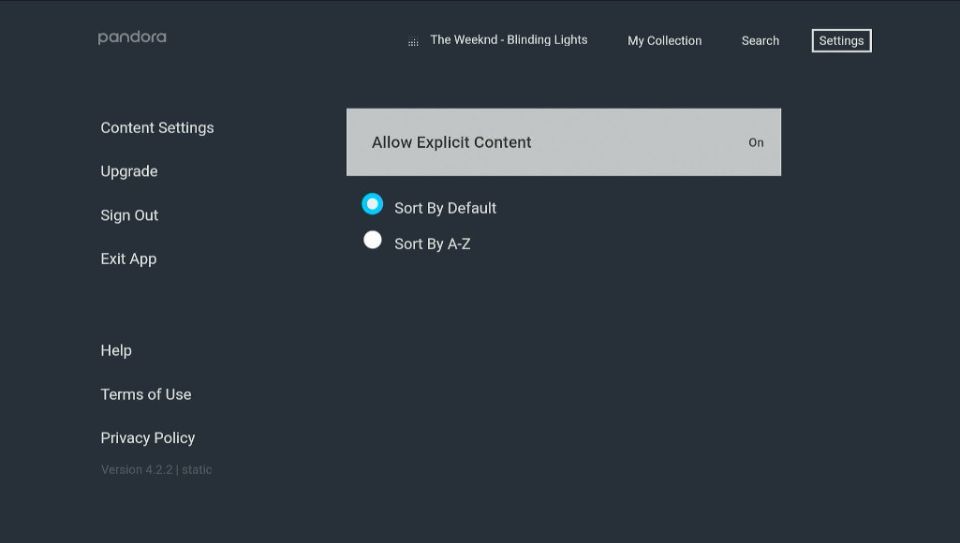Image resolution: width=960 pixels, height=543 pixels.
Task: Toggle Allow Explicit Content setting
Action: pyautogui.click(x=563, y=142)
